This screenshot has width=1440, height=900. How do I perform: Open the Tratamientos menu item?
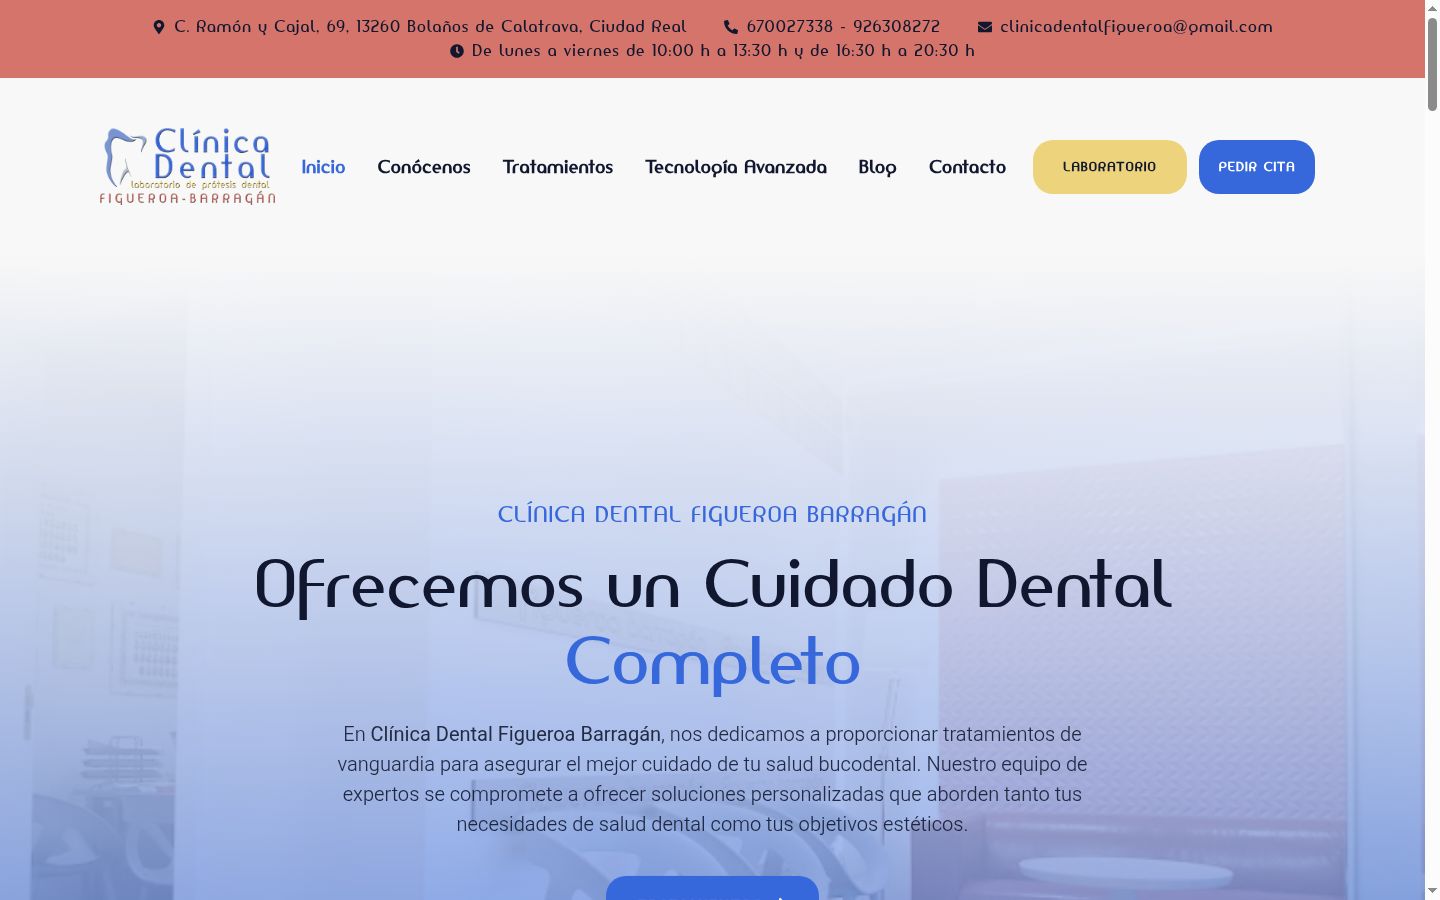point(558,167)
